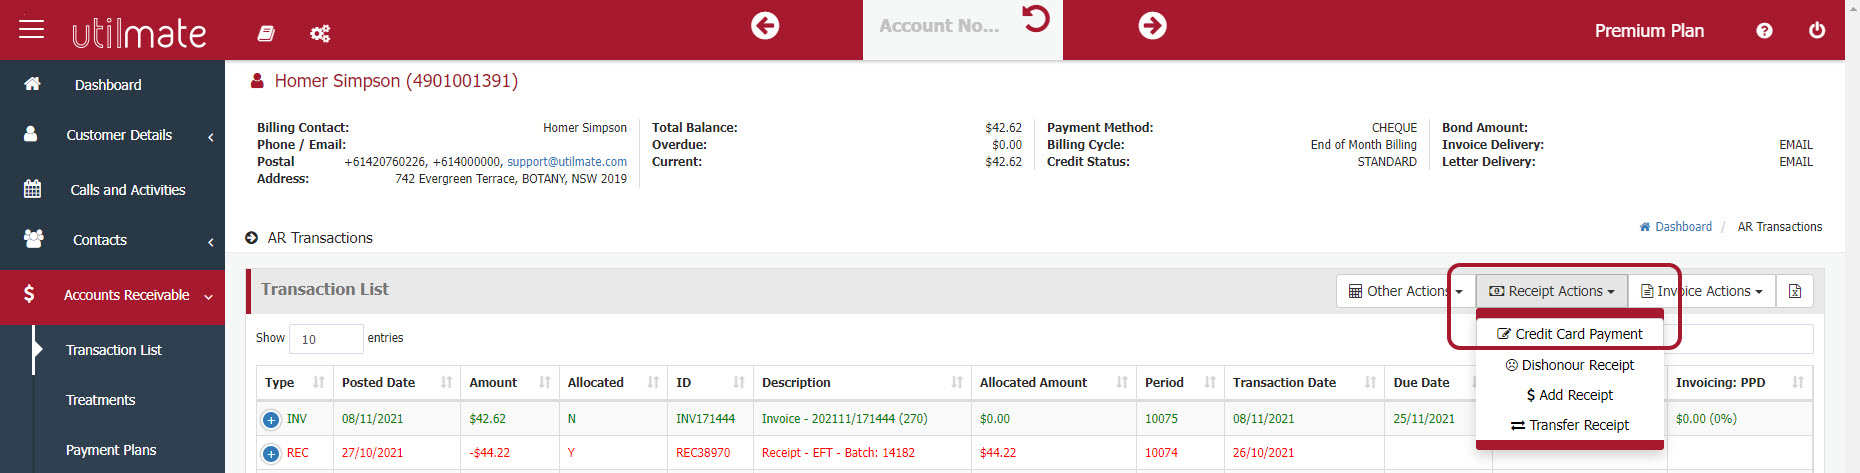The height and width of the screenshot is (473, 1860).
Task: Go back with left arrow icon
Action: pos(765,26)
